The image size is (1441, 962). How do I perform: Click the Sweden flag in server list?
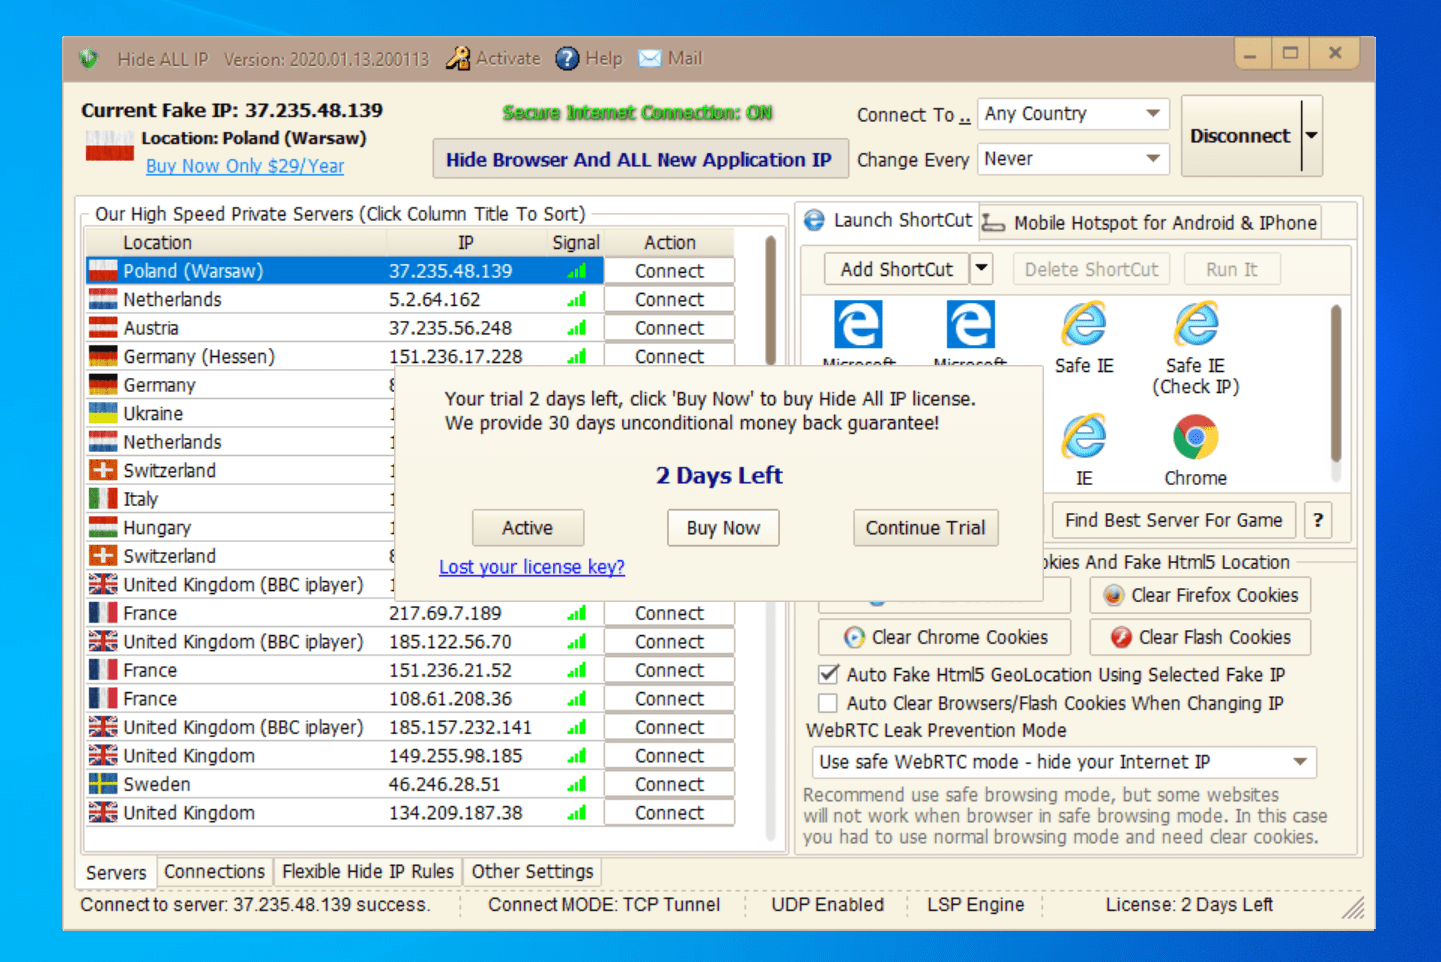(x=103, y=784)
